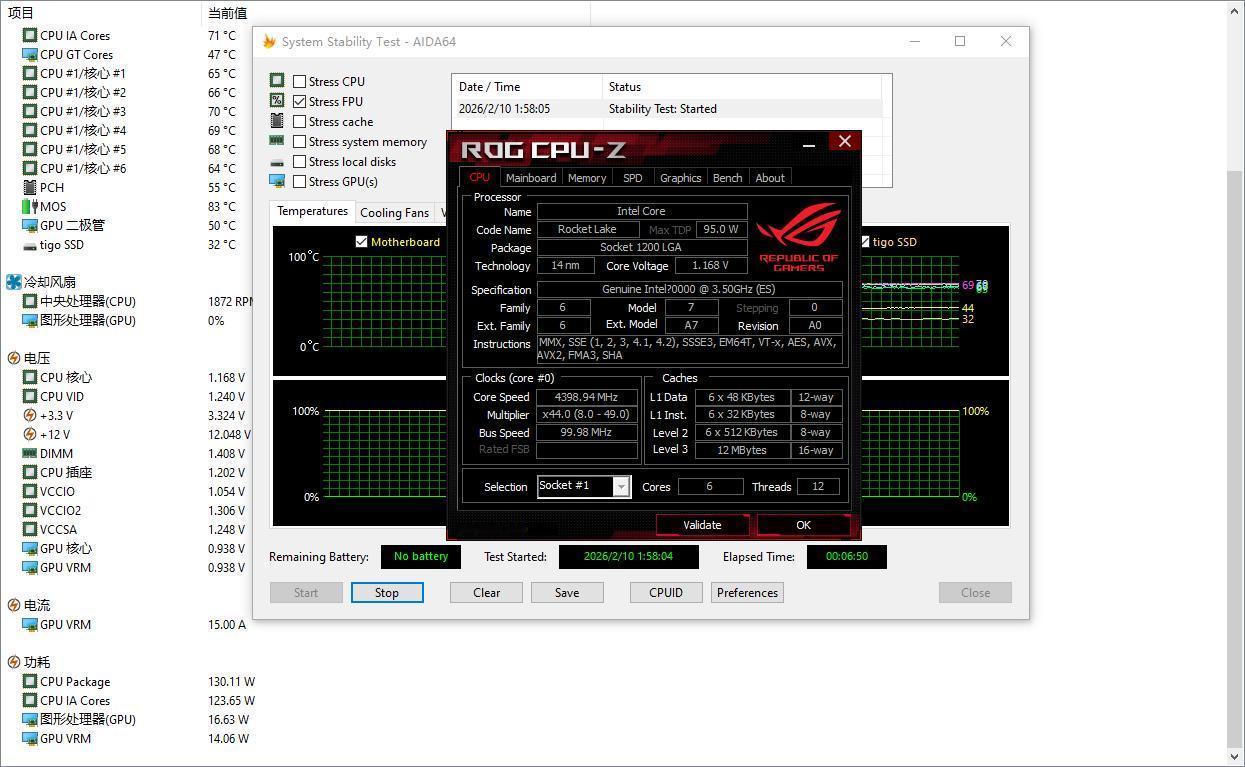Click the 图形处理器(GPU) fan icon
The image size is (1245, 767).
30,320
